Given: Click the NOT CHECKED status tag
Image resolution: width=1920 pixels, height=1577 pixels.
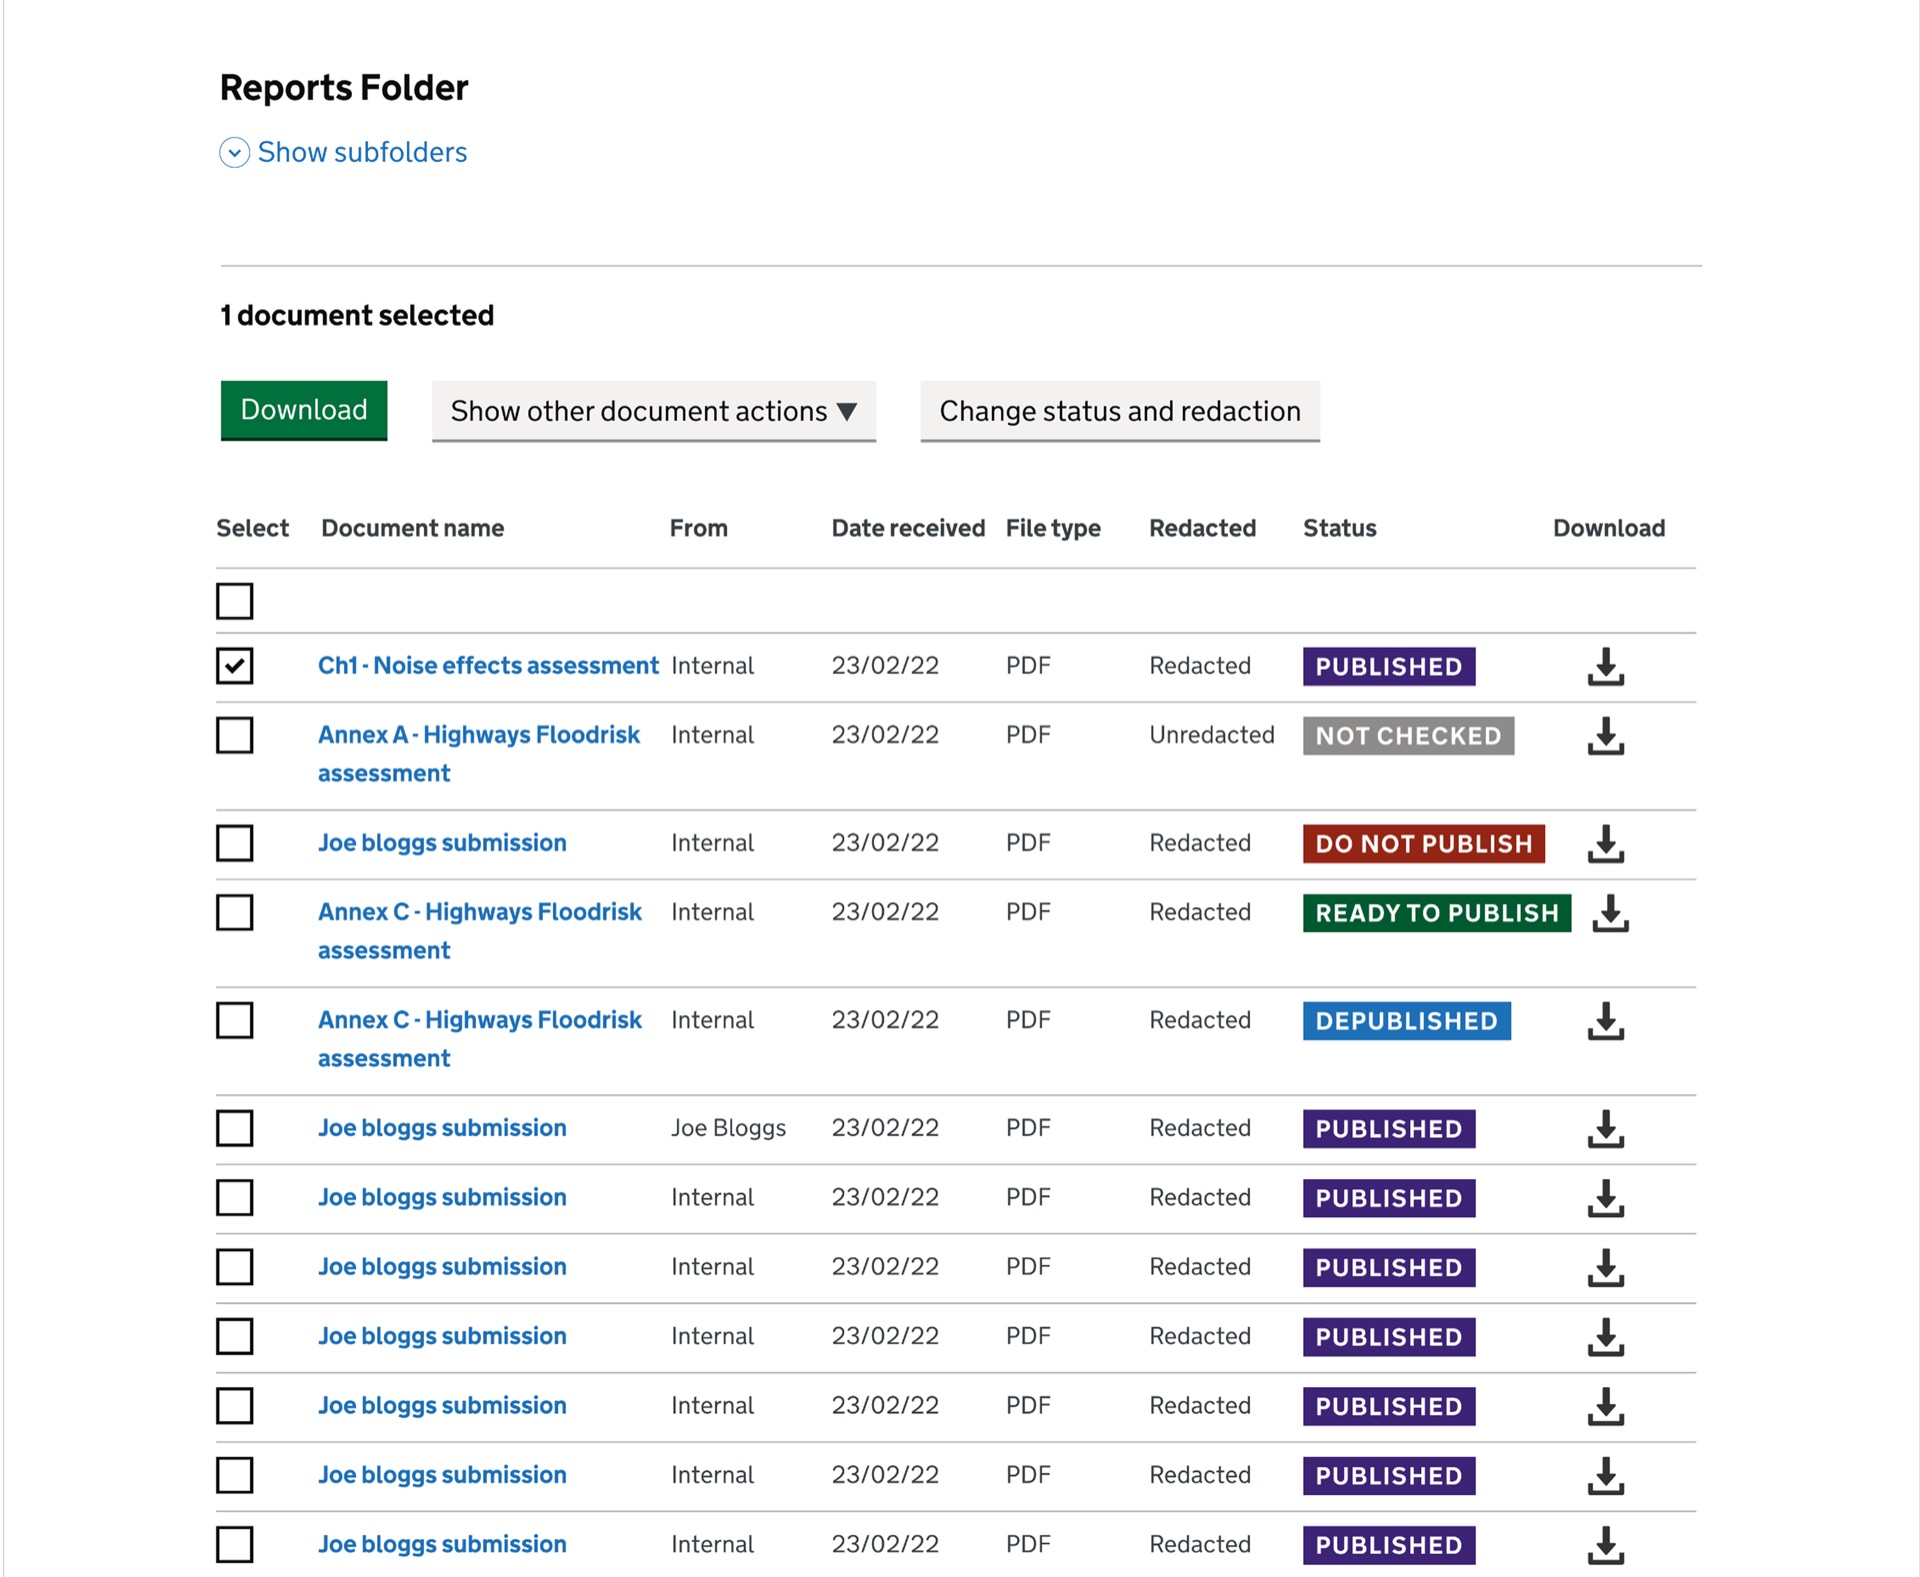Looking at the screenshot, I should pyautogui.click(x=1408, y=736).
